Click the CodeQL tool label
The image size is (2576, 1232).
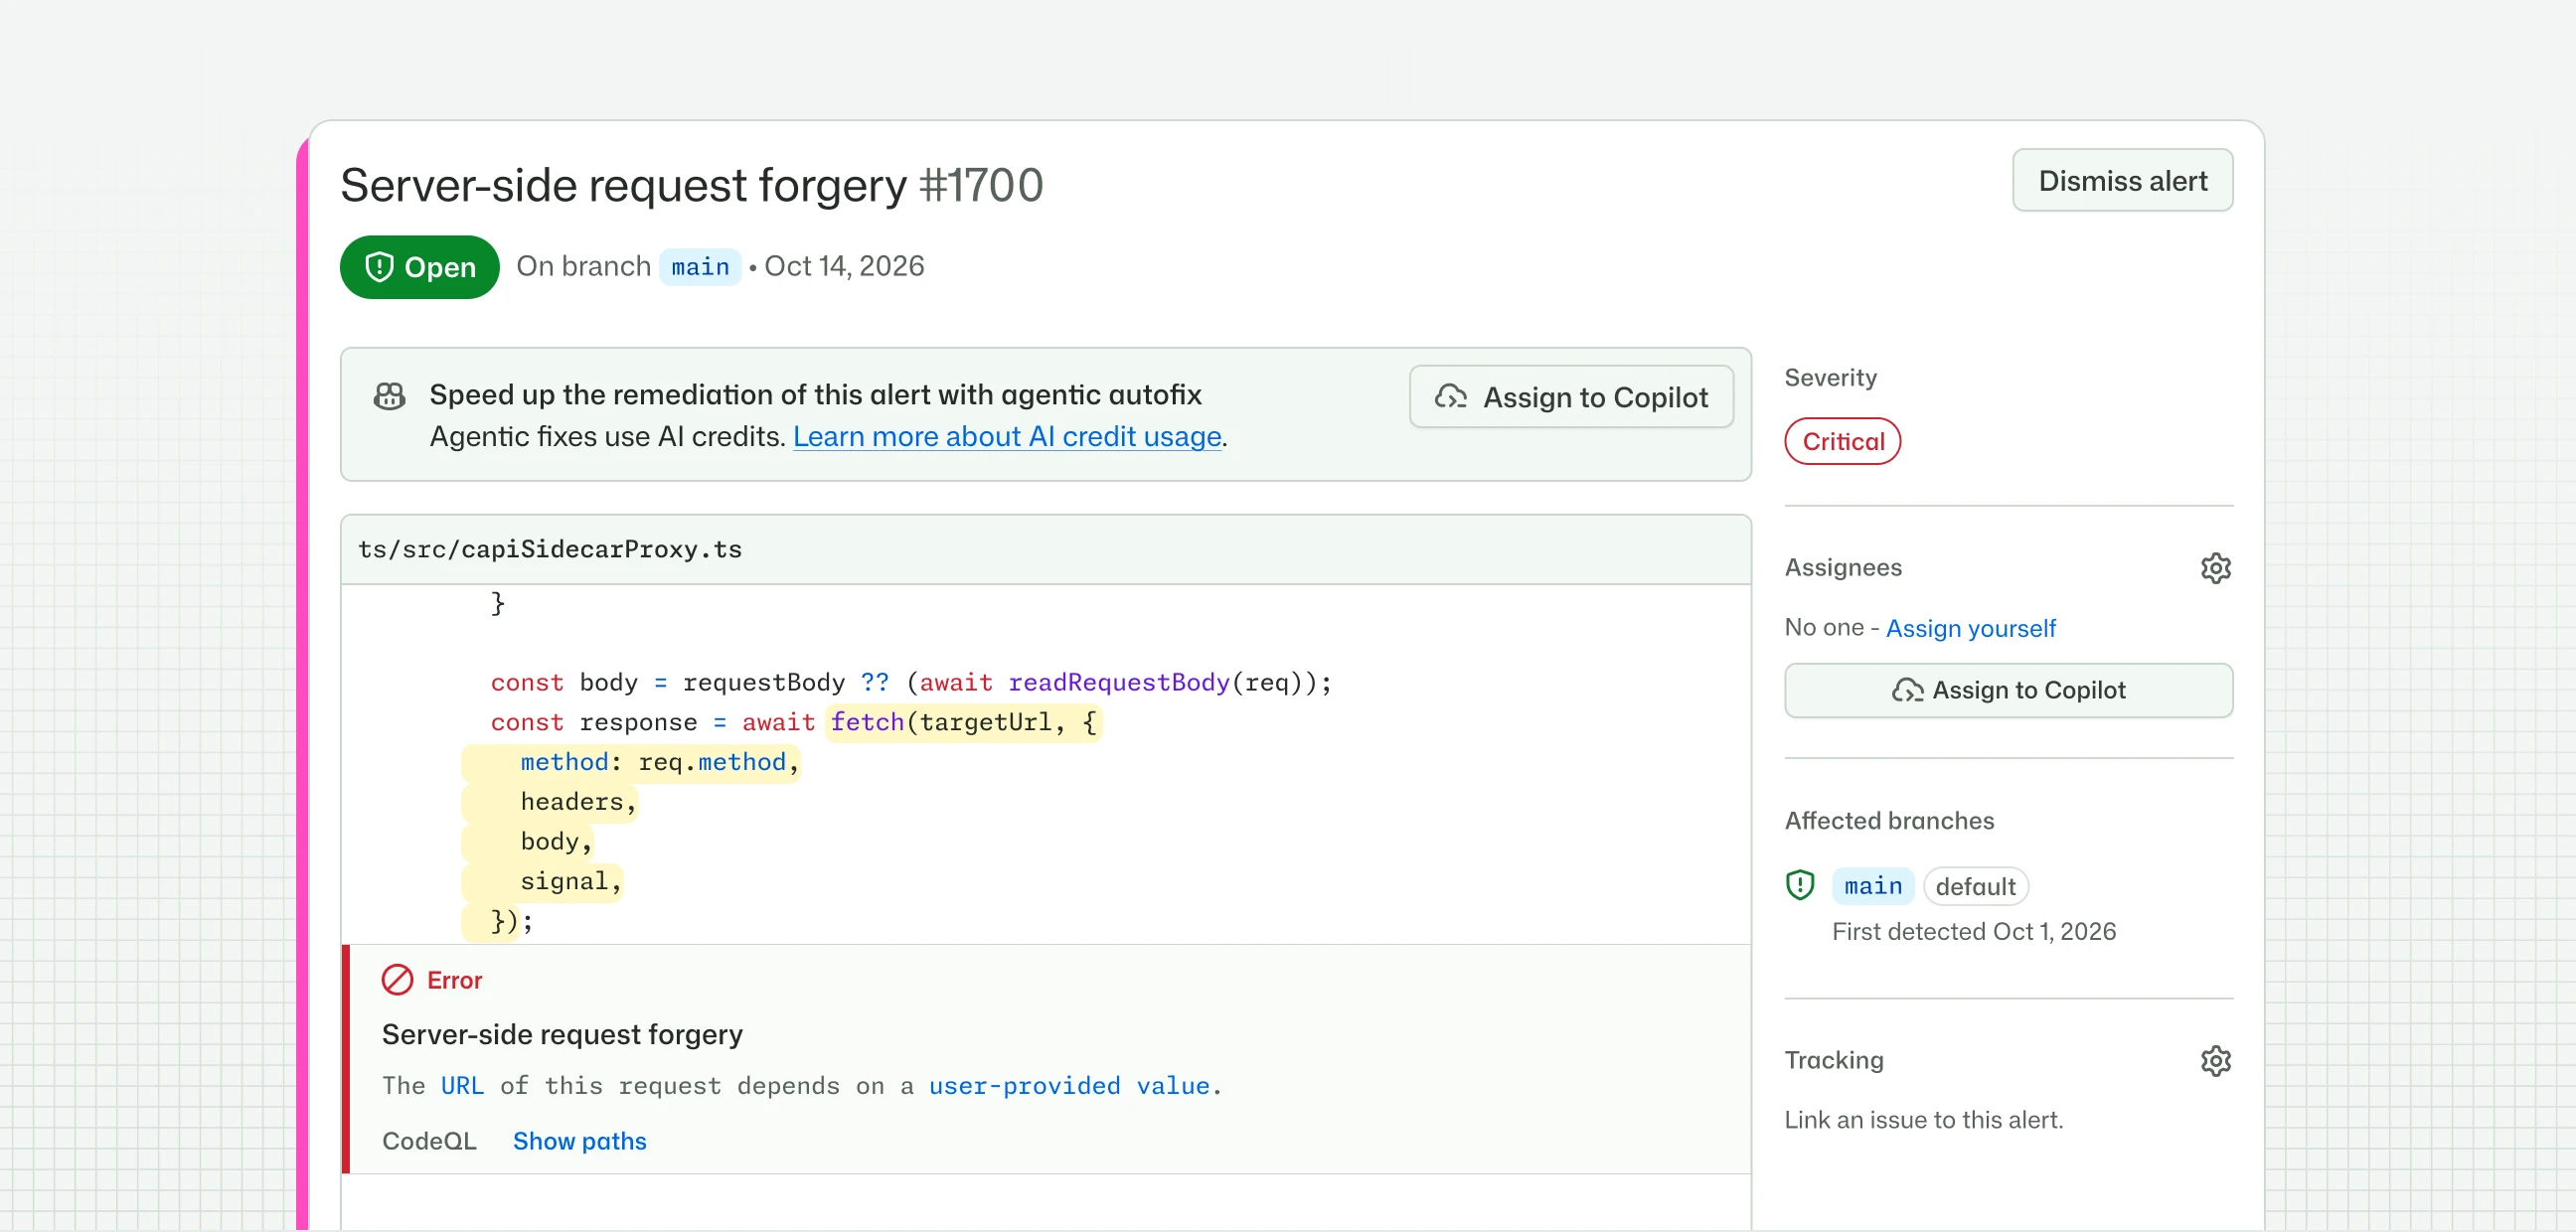(x=429, y=1141)
